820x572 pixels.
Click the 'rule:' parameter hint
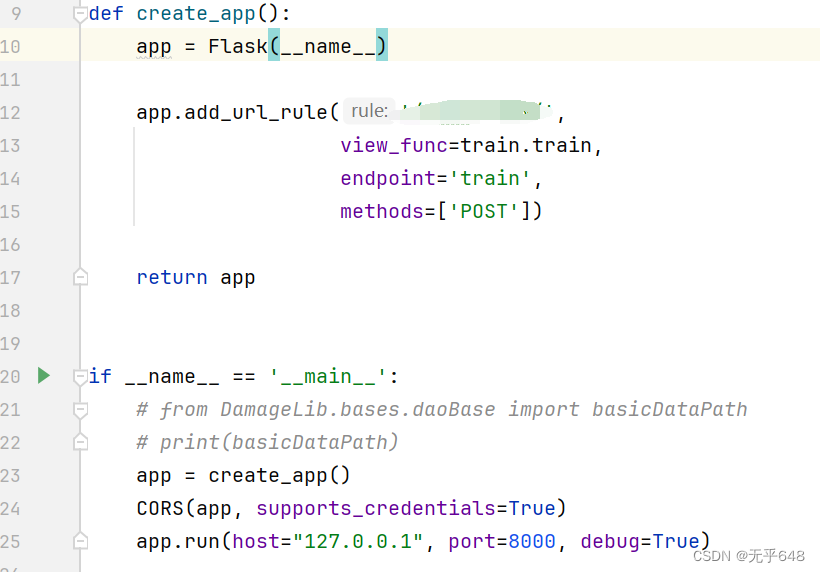click(369, 111)
